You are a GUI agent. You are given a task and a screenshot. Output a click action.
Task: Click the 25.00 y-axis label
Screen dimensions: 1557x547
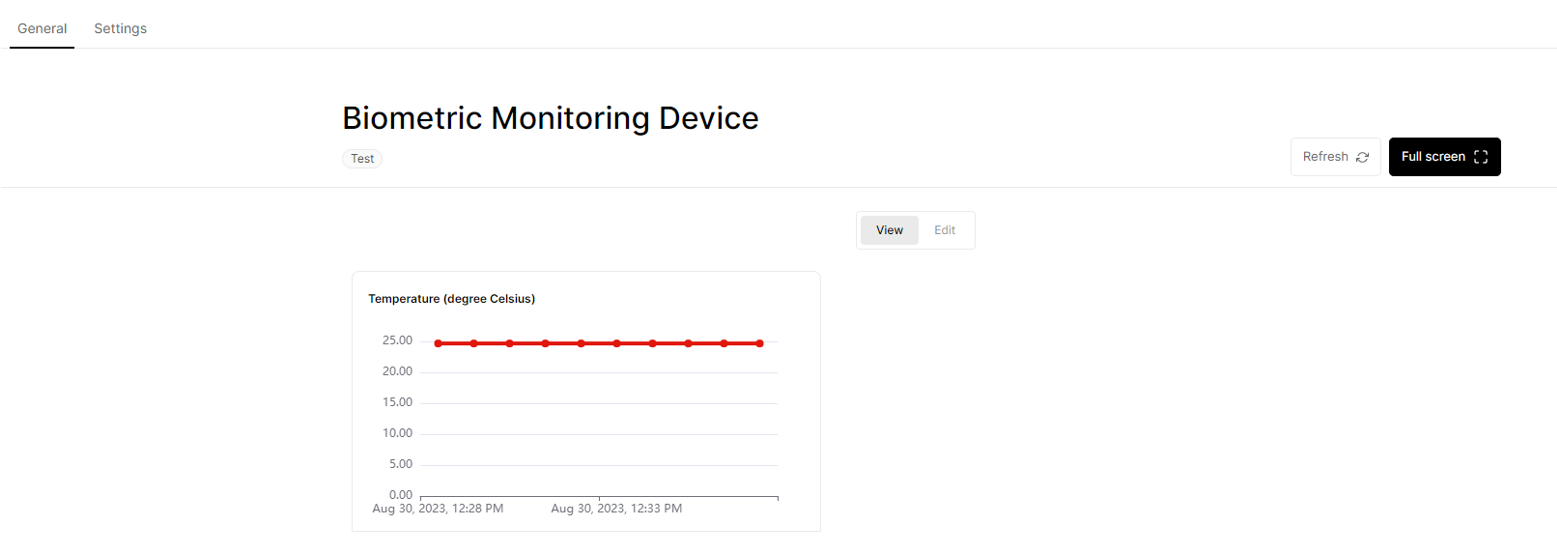(x=397, y=340)
